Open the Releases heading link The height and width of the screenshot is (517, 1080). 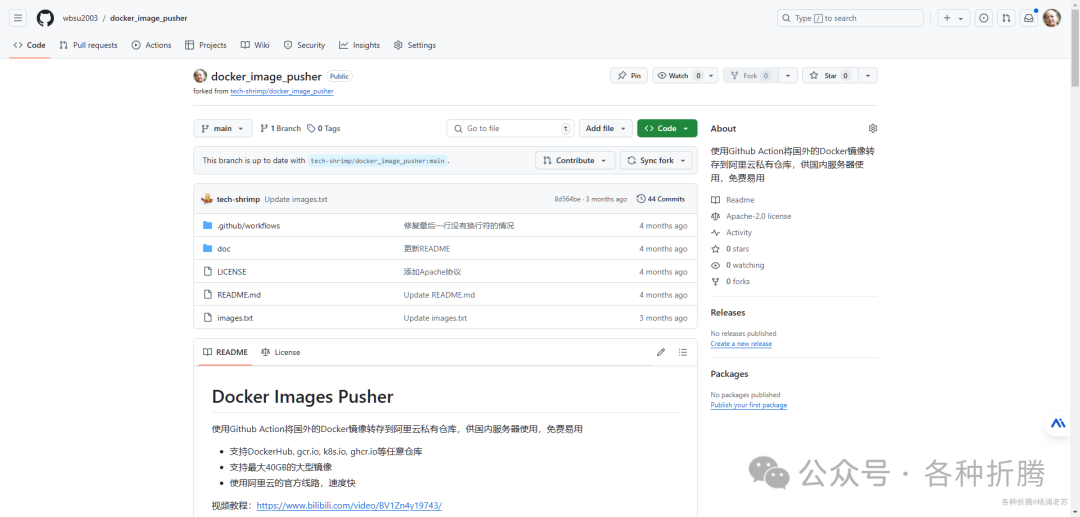728,313
